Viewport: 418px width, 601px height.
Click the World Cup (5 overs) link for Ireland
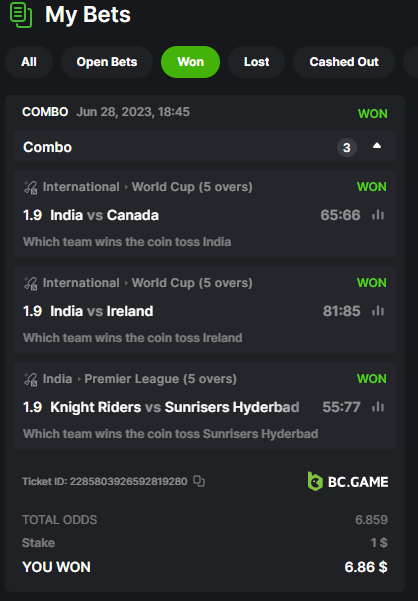pyautogui.click(x=192, y=283)
